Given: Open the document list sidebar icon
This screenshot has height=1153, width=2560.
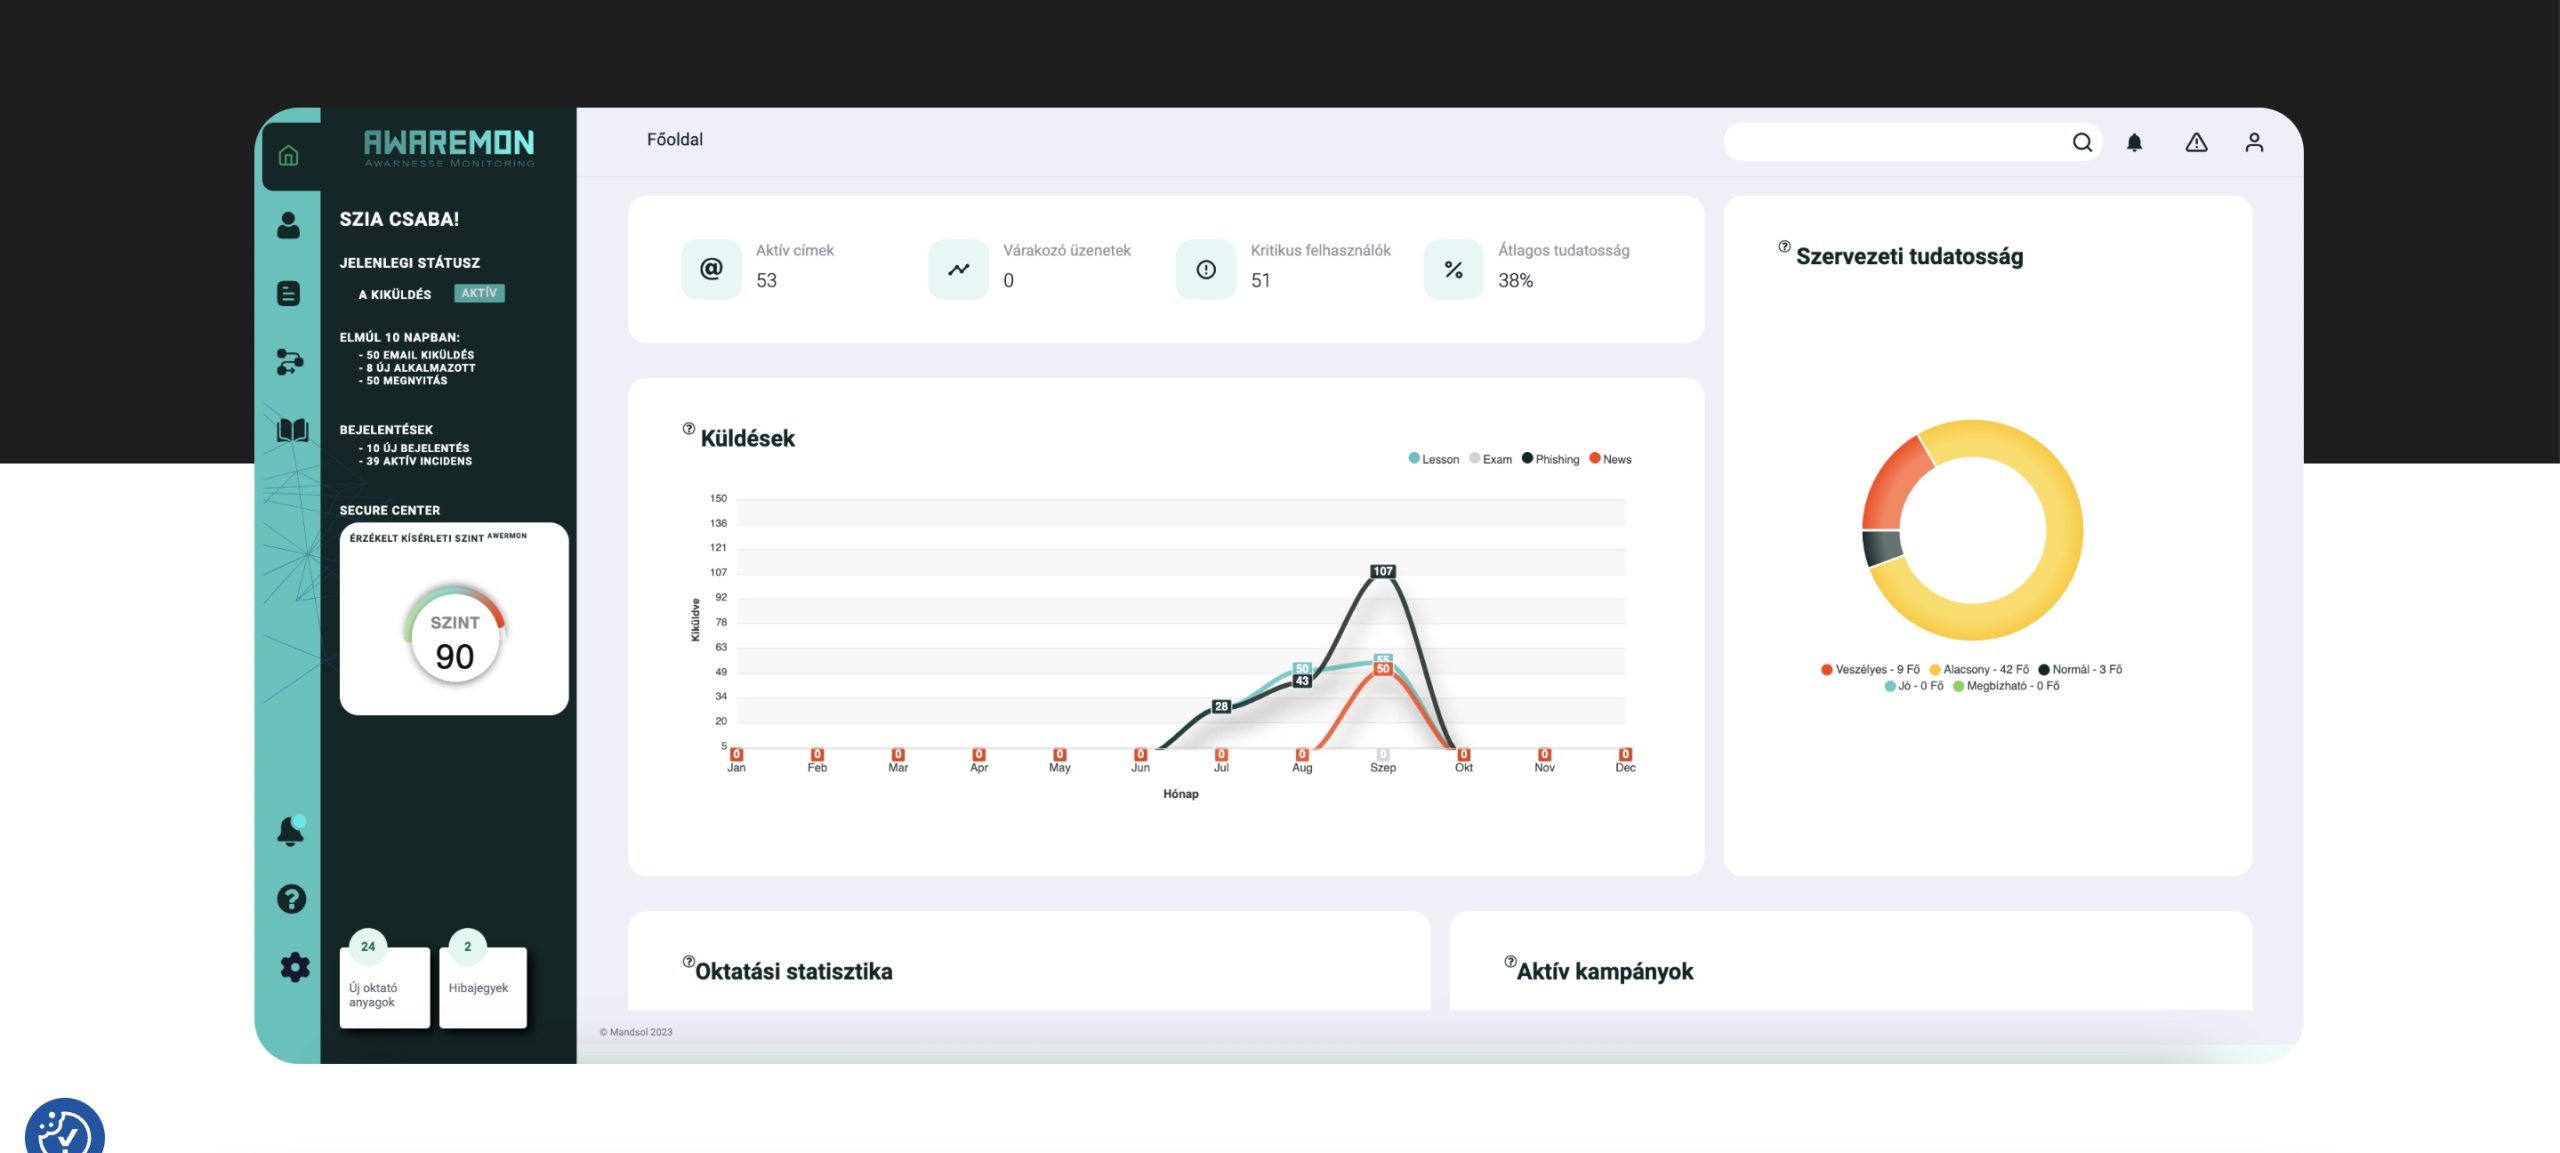Looking at the screenshot, I should pos(288,293).
